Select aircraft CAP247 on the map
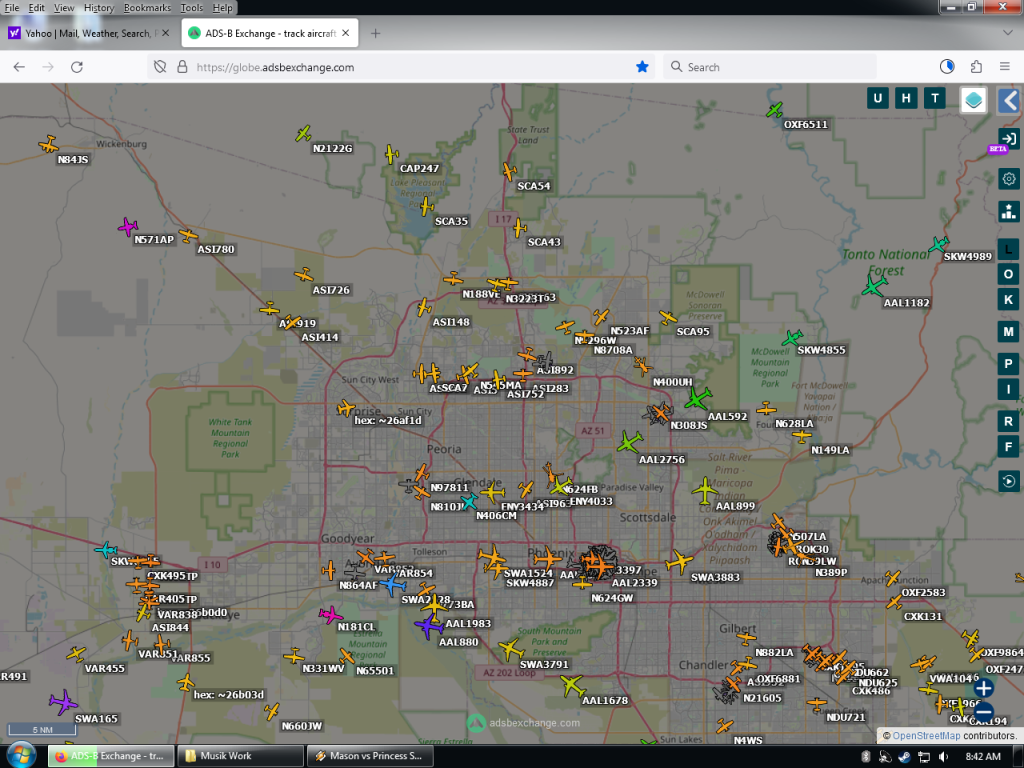The width and height of the screenshot is (1024, 768). 391,154
